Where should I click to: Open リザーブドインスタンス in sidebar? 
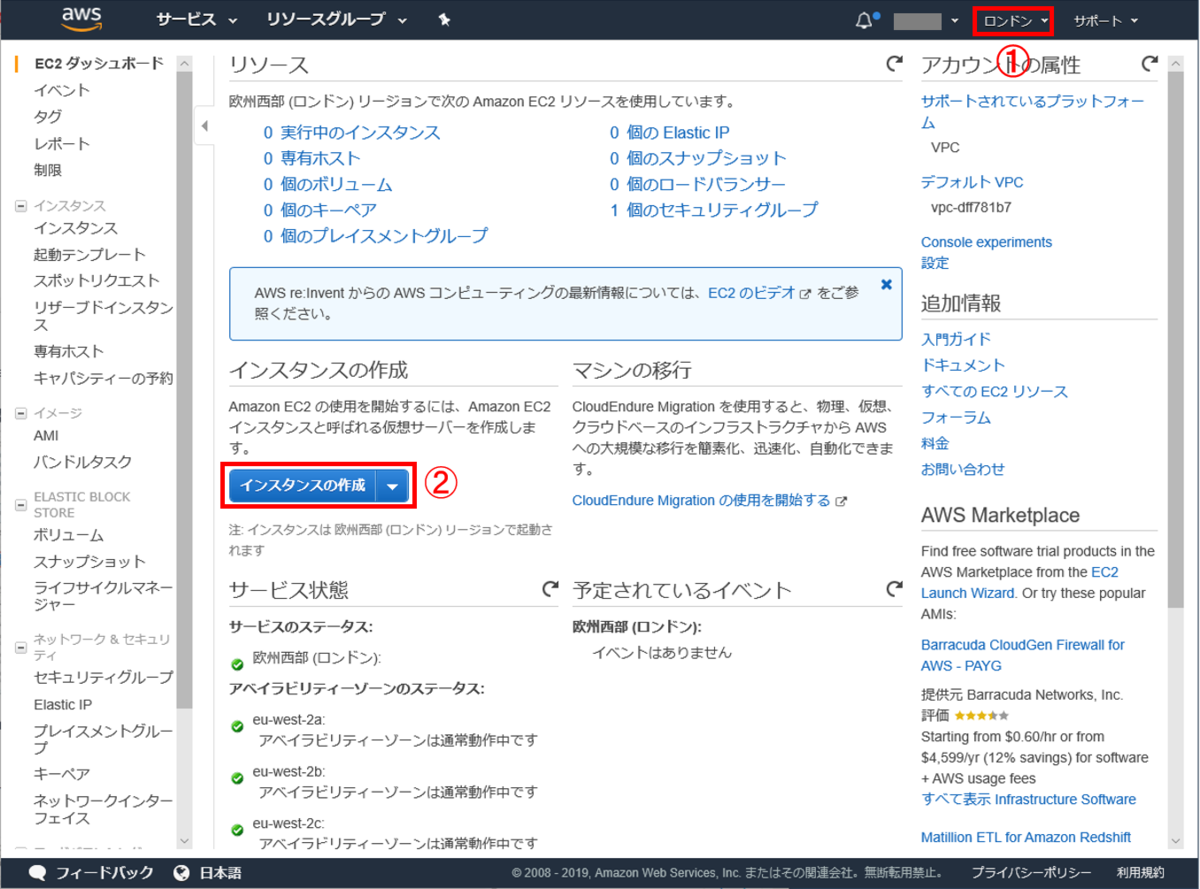point(103,316)
